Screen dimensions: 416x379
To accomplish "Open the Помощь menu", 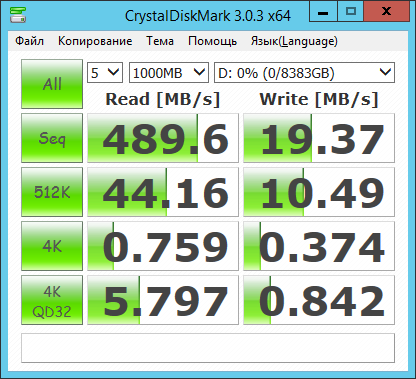I will click(x=212, y=41).
